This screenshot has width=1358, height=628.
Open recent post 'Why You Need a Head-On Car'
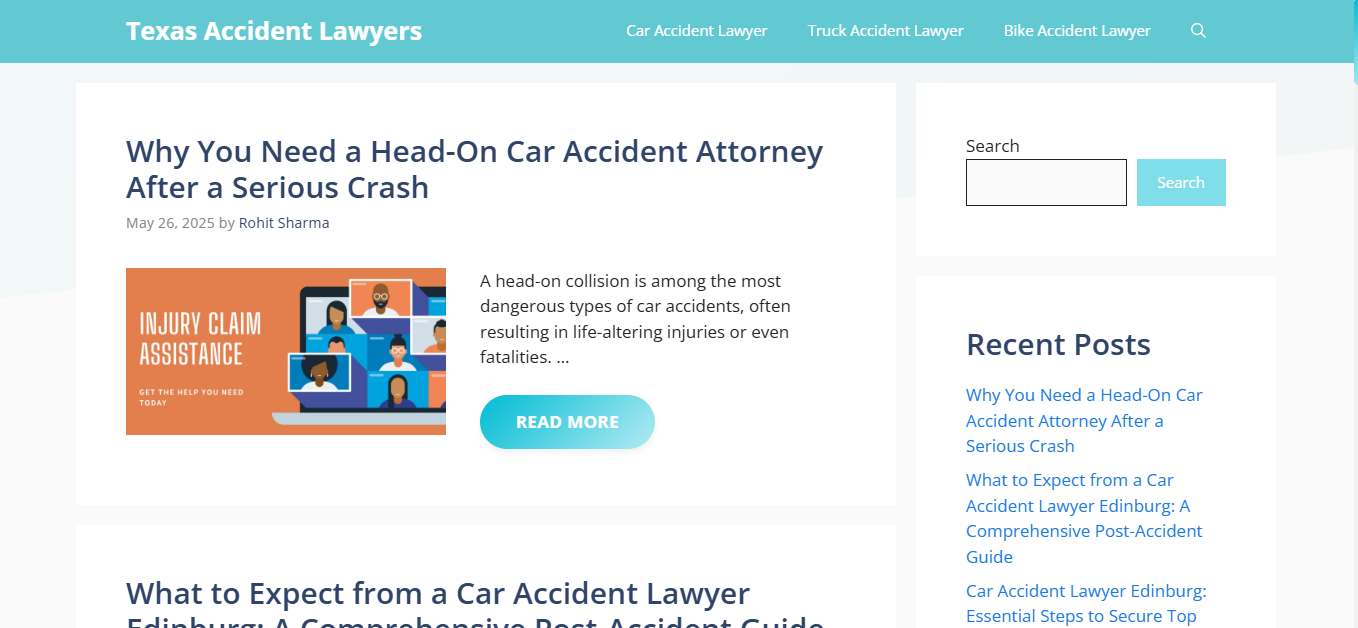point(1084,421)
